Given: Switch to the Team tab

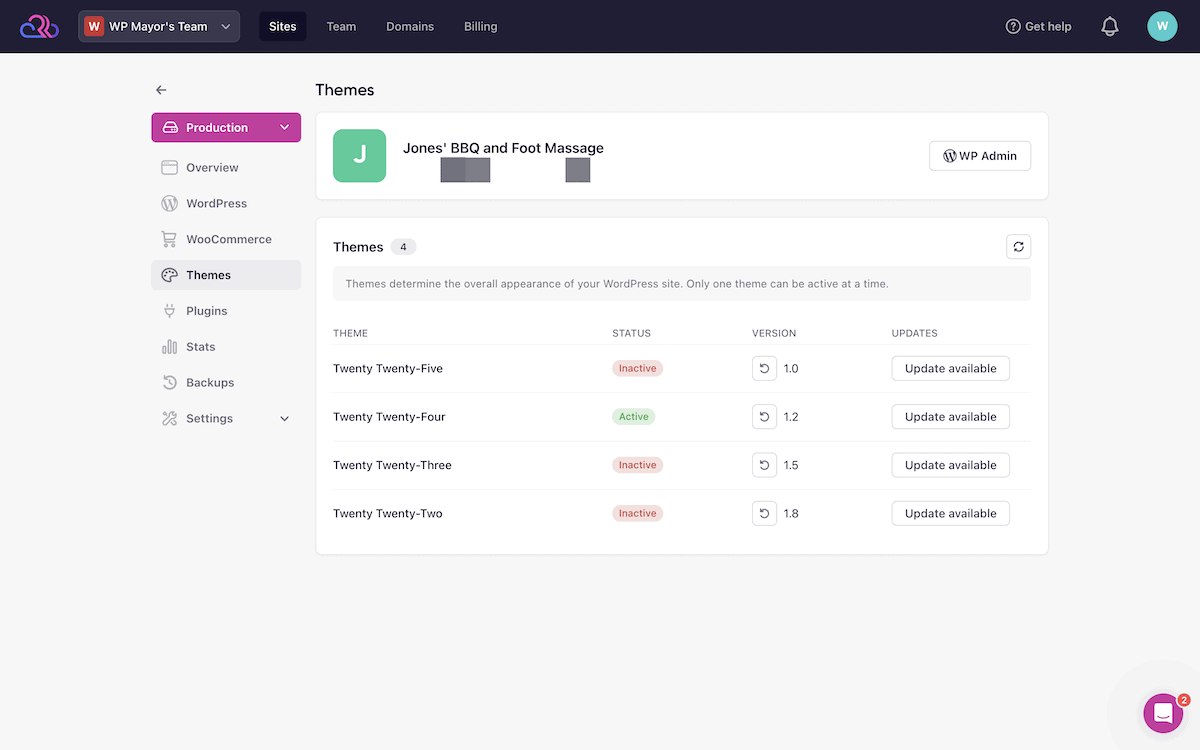Looking at the screenshot, I should (x=341, y=26).
